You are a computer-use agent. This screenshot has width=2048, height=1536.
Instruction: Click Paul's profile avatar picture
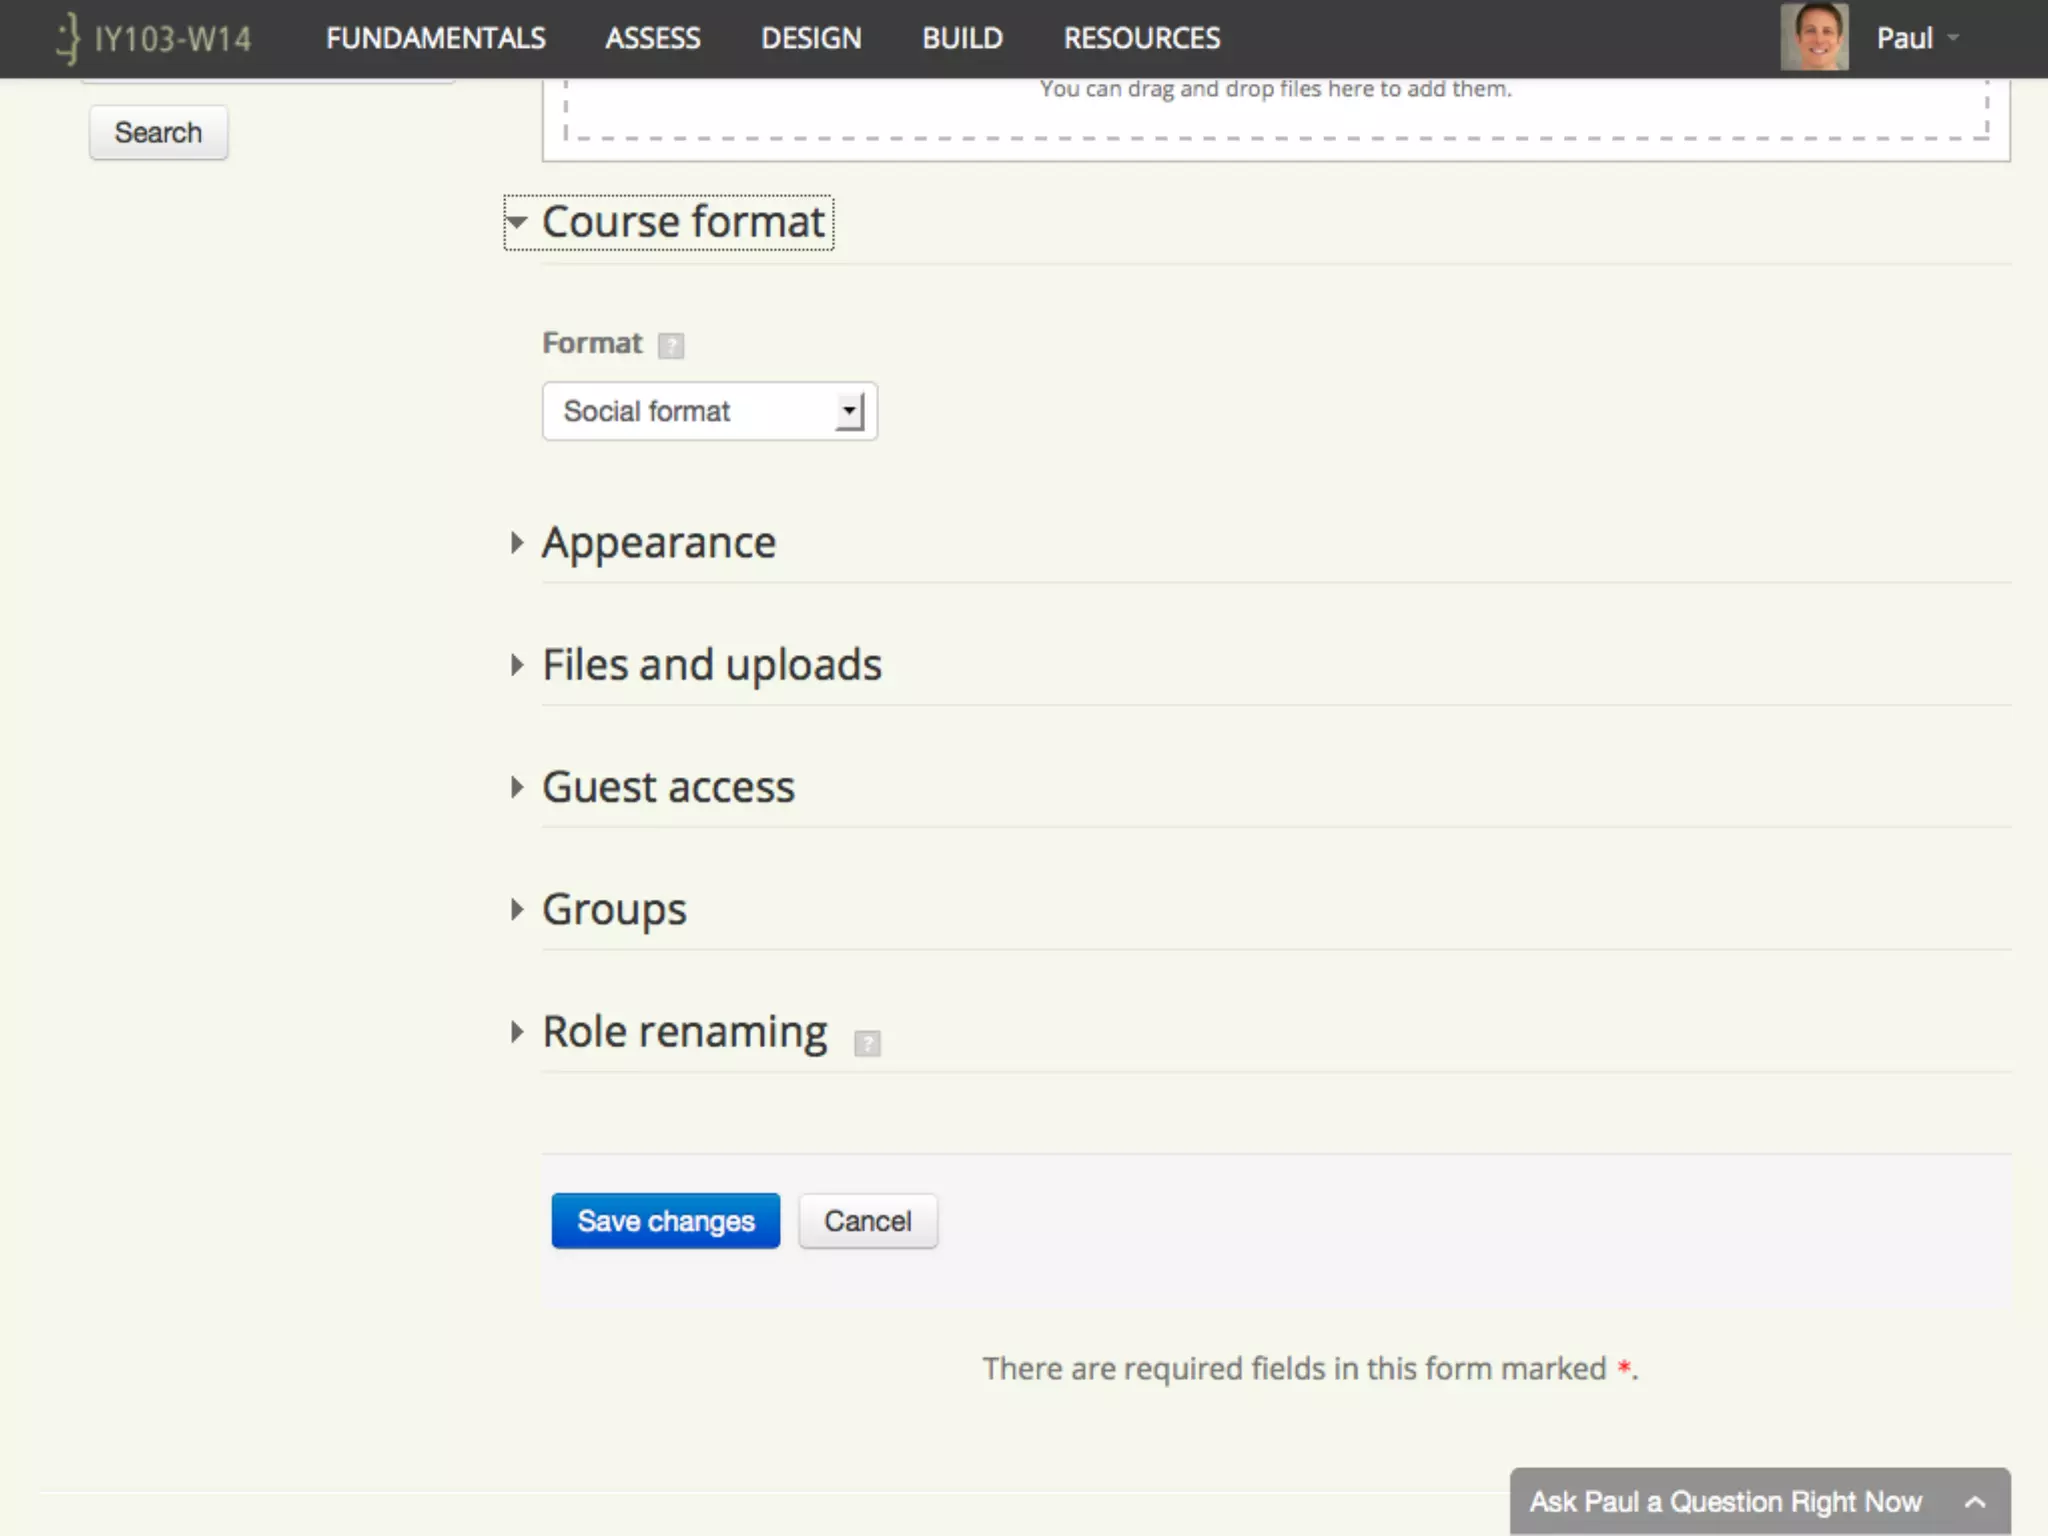click(1813, 38)
